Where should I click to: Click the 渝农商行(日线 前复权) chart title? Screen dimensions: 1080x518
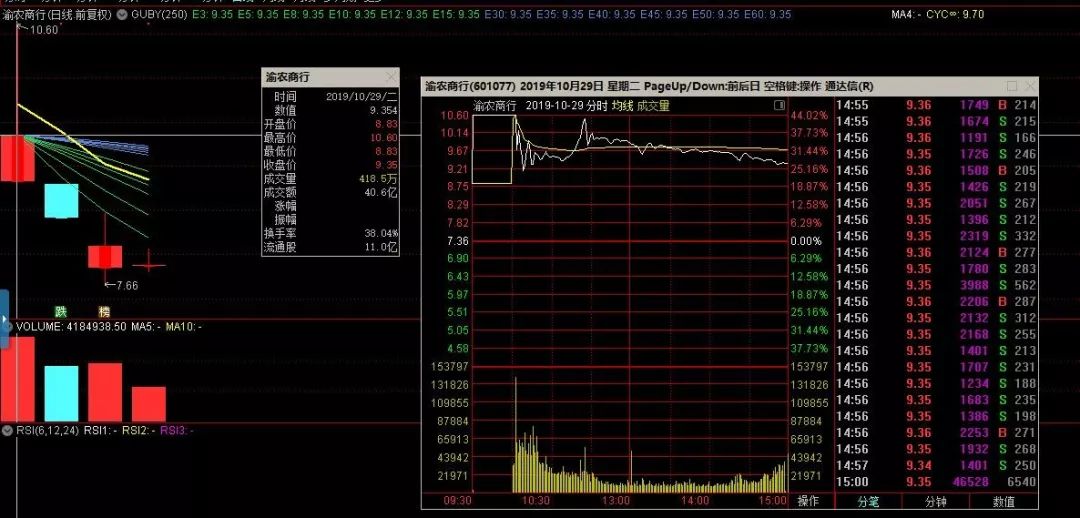pos(56,14)
